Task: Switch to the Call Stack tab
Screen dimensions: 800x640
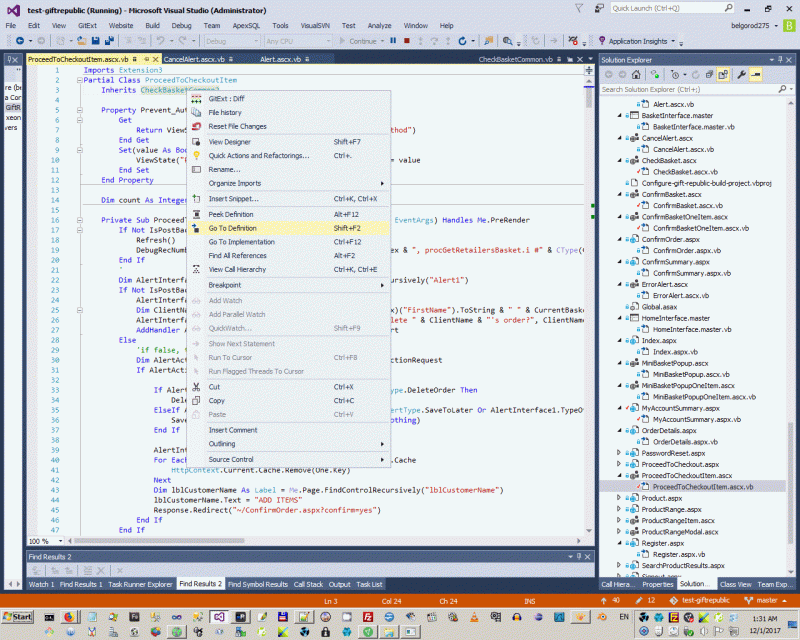Action: pyautogui.click(x=309, y=584)
